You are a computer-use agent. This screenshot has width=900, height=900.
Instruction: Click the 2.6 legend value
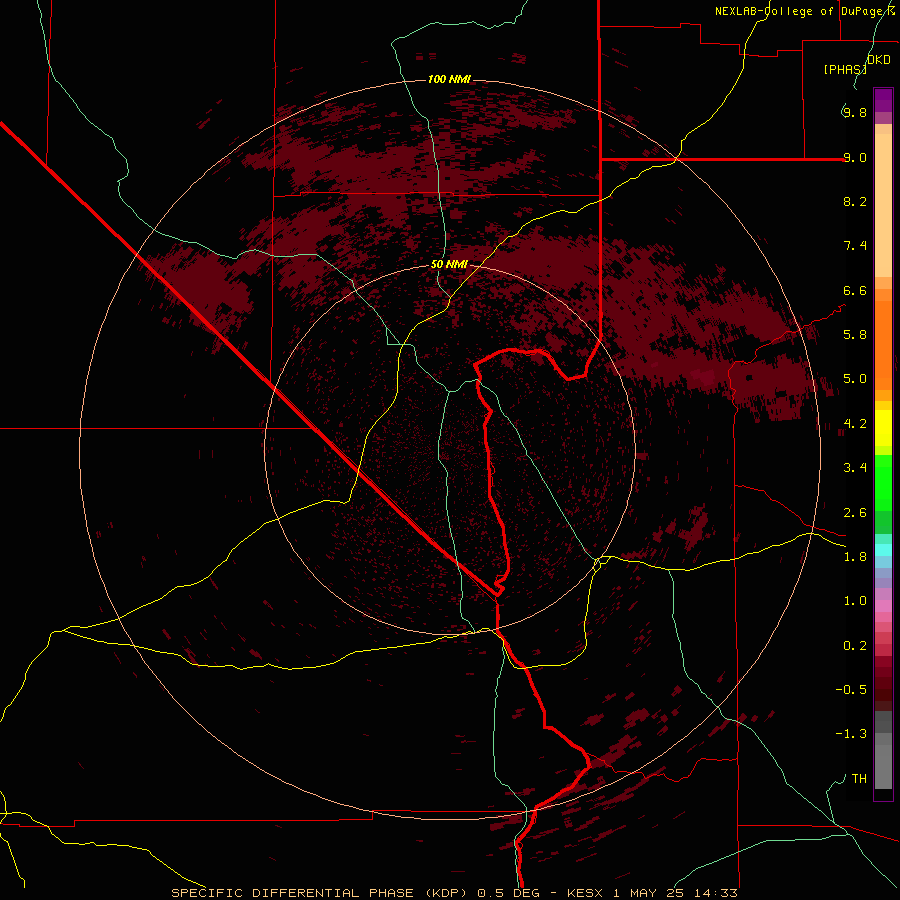pyautogui.click(x=854, y=513)
